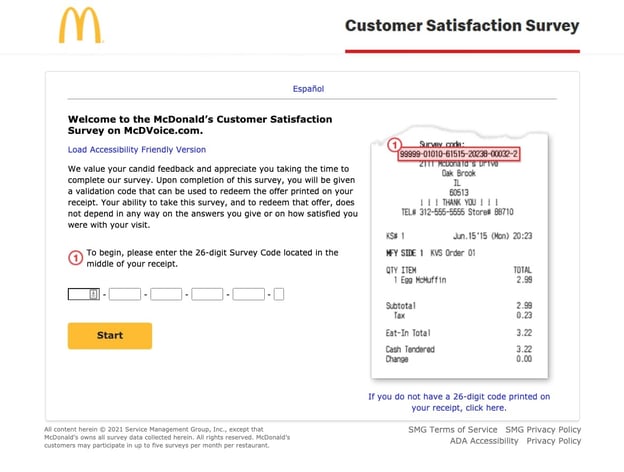
Task: Select the fourth survey code field
Action: [207, 294]
